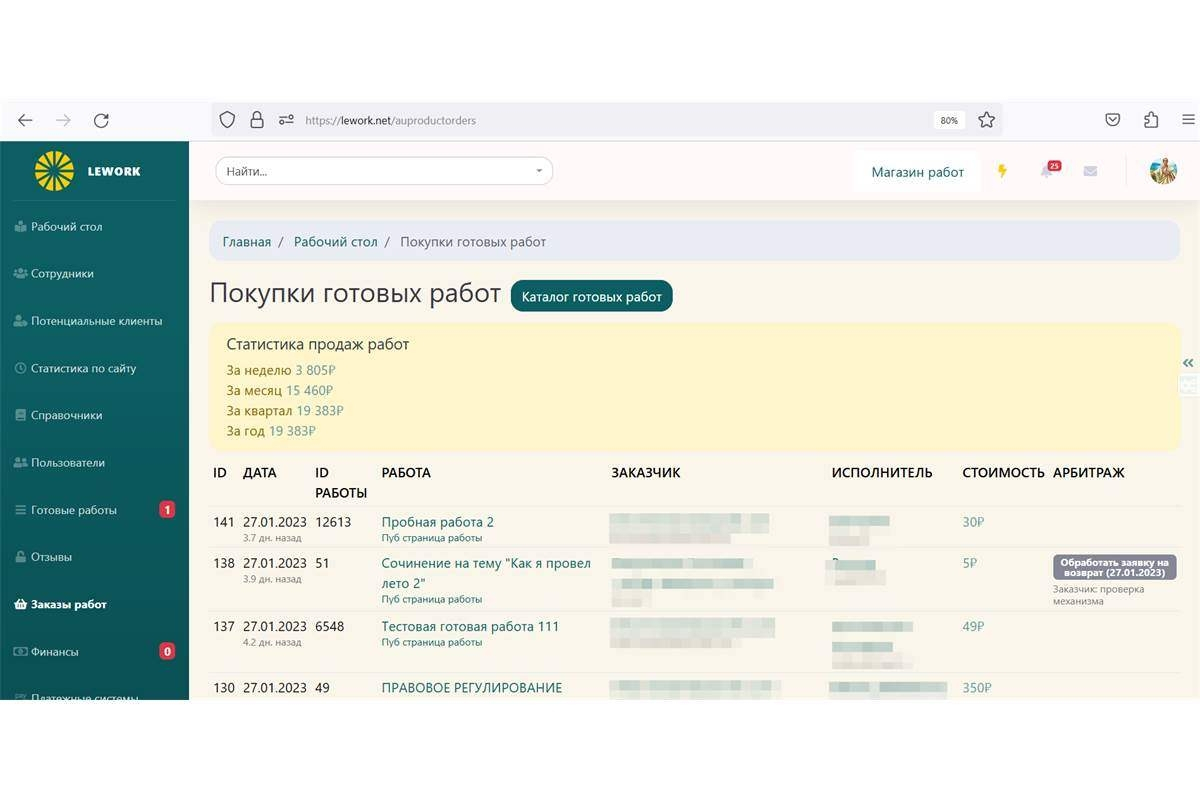Click the 'Главная' breadcrumb link
The image size is (1200, 800).
click(x=246, y=242)
